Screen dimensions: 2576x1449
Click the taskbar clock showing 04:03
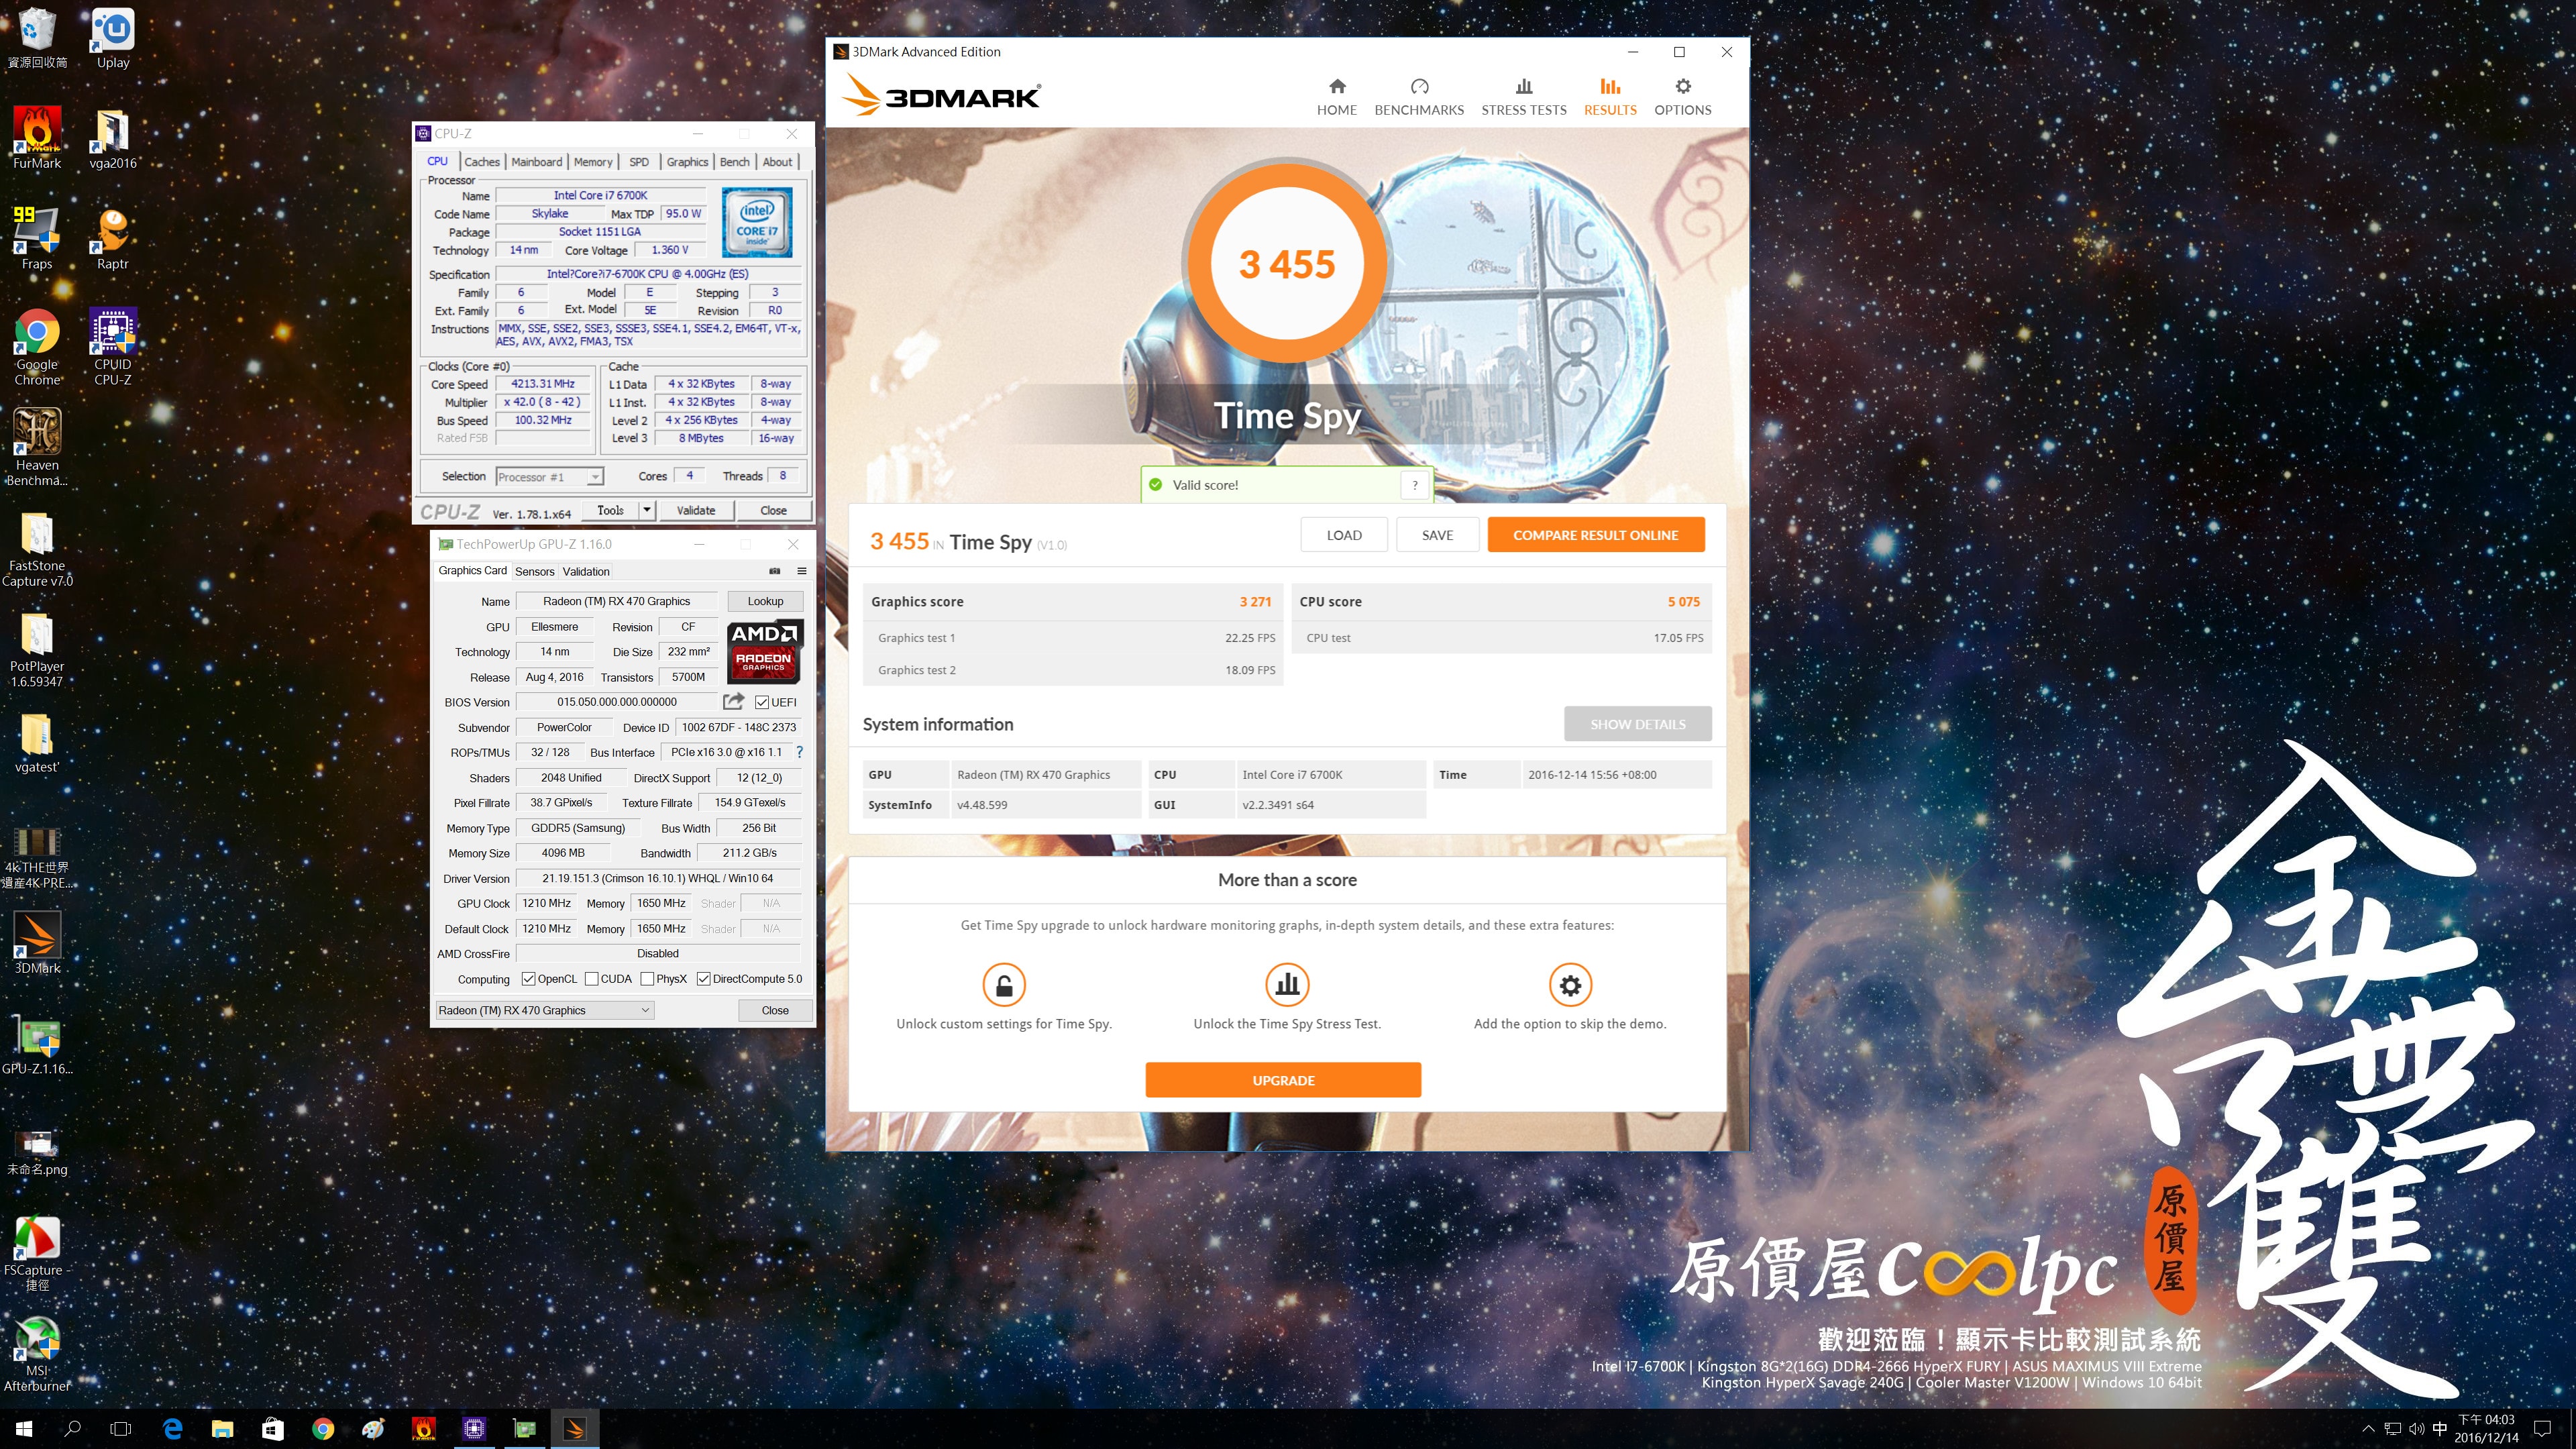pyautogui.click(x=2486, y=1428)
